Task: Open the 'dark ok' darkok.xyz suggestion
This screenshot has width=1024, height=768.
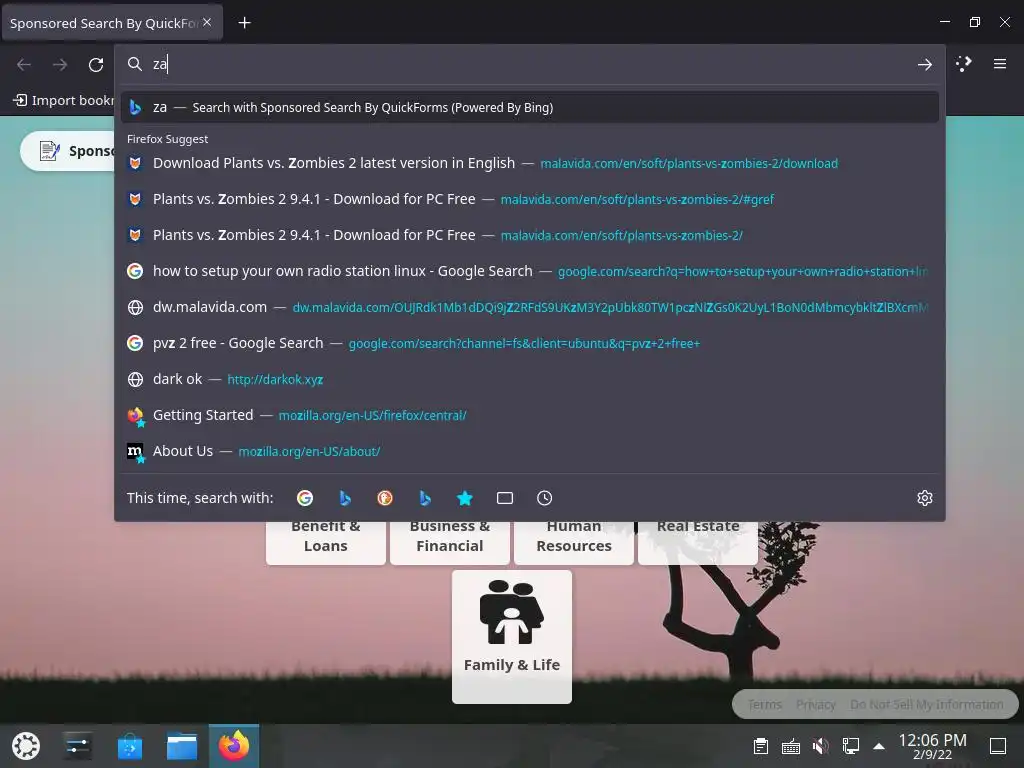Action: coord(530,379)
